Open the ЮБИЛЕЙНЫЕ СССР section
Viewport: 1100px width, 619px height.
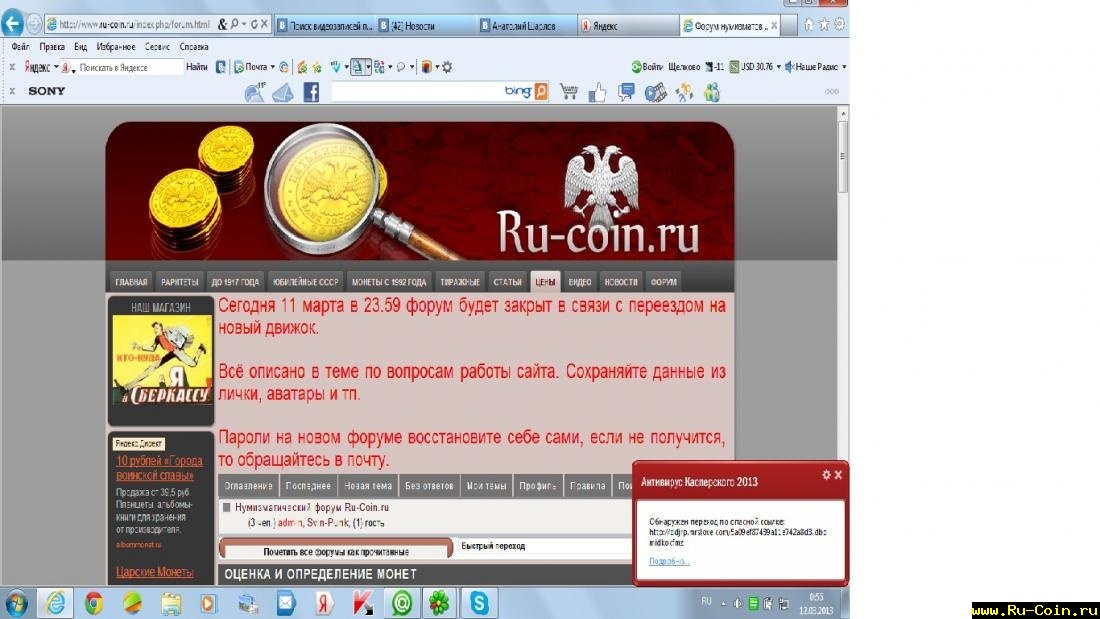pos(305,282)
